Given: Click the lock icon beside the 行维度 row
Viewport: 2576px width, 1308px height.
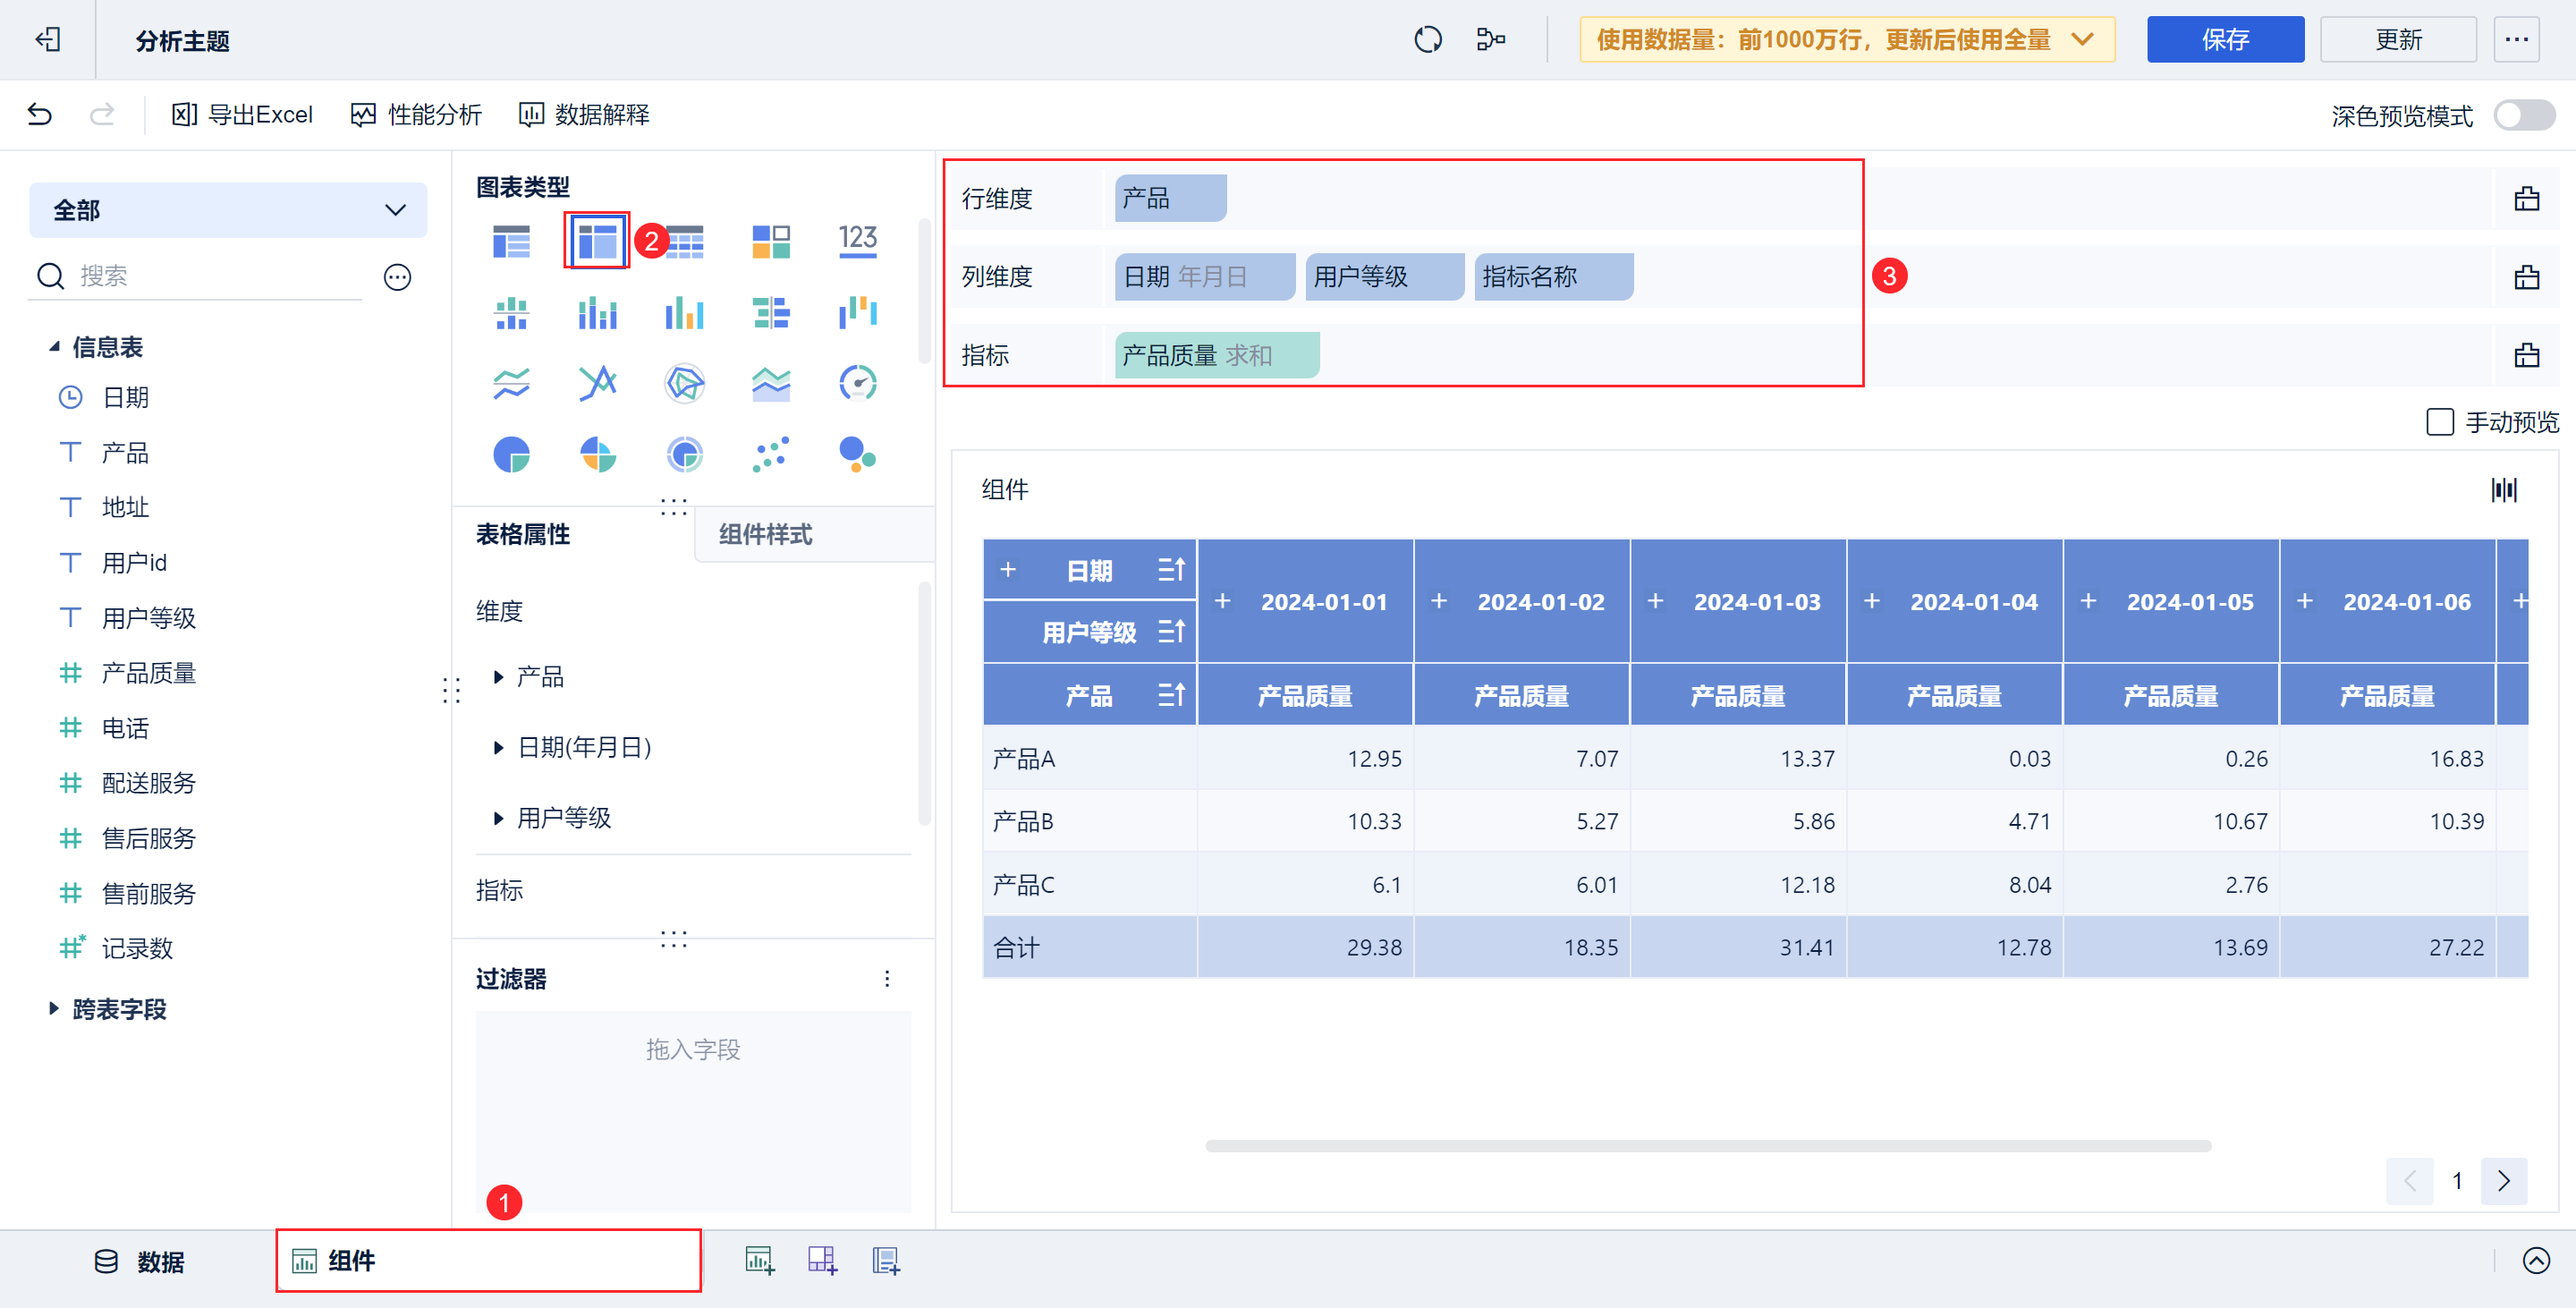Looking at the screenshot, I should click(2528, 198).
